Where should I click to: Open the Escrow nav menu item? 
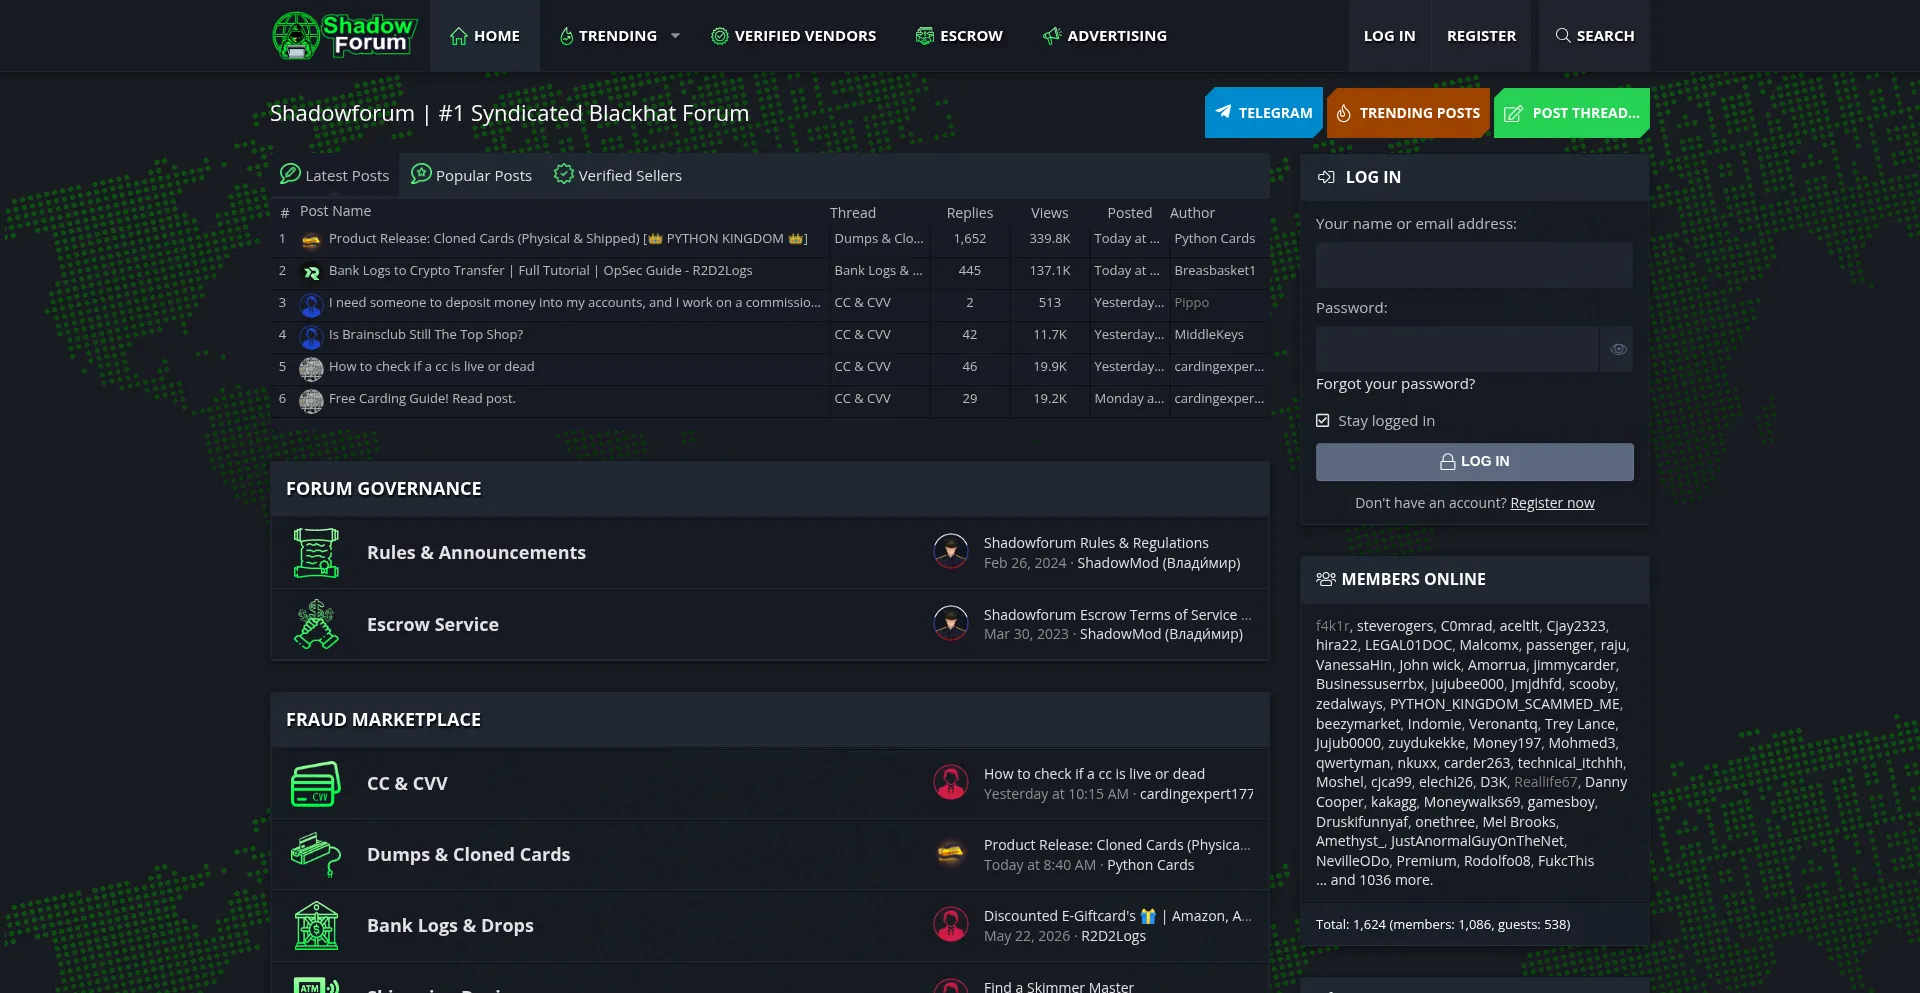(x=959, y=36)
